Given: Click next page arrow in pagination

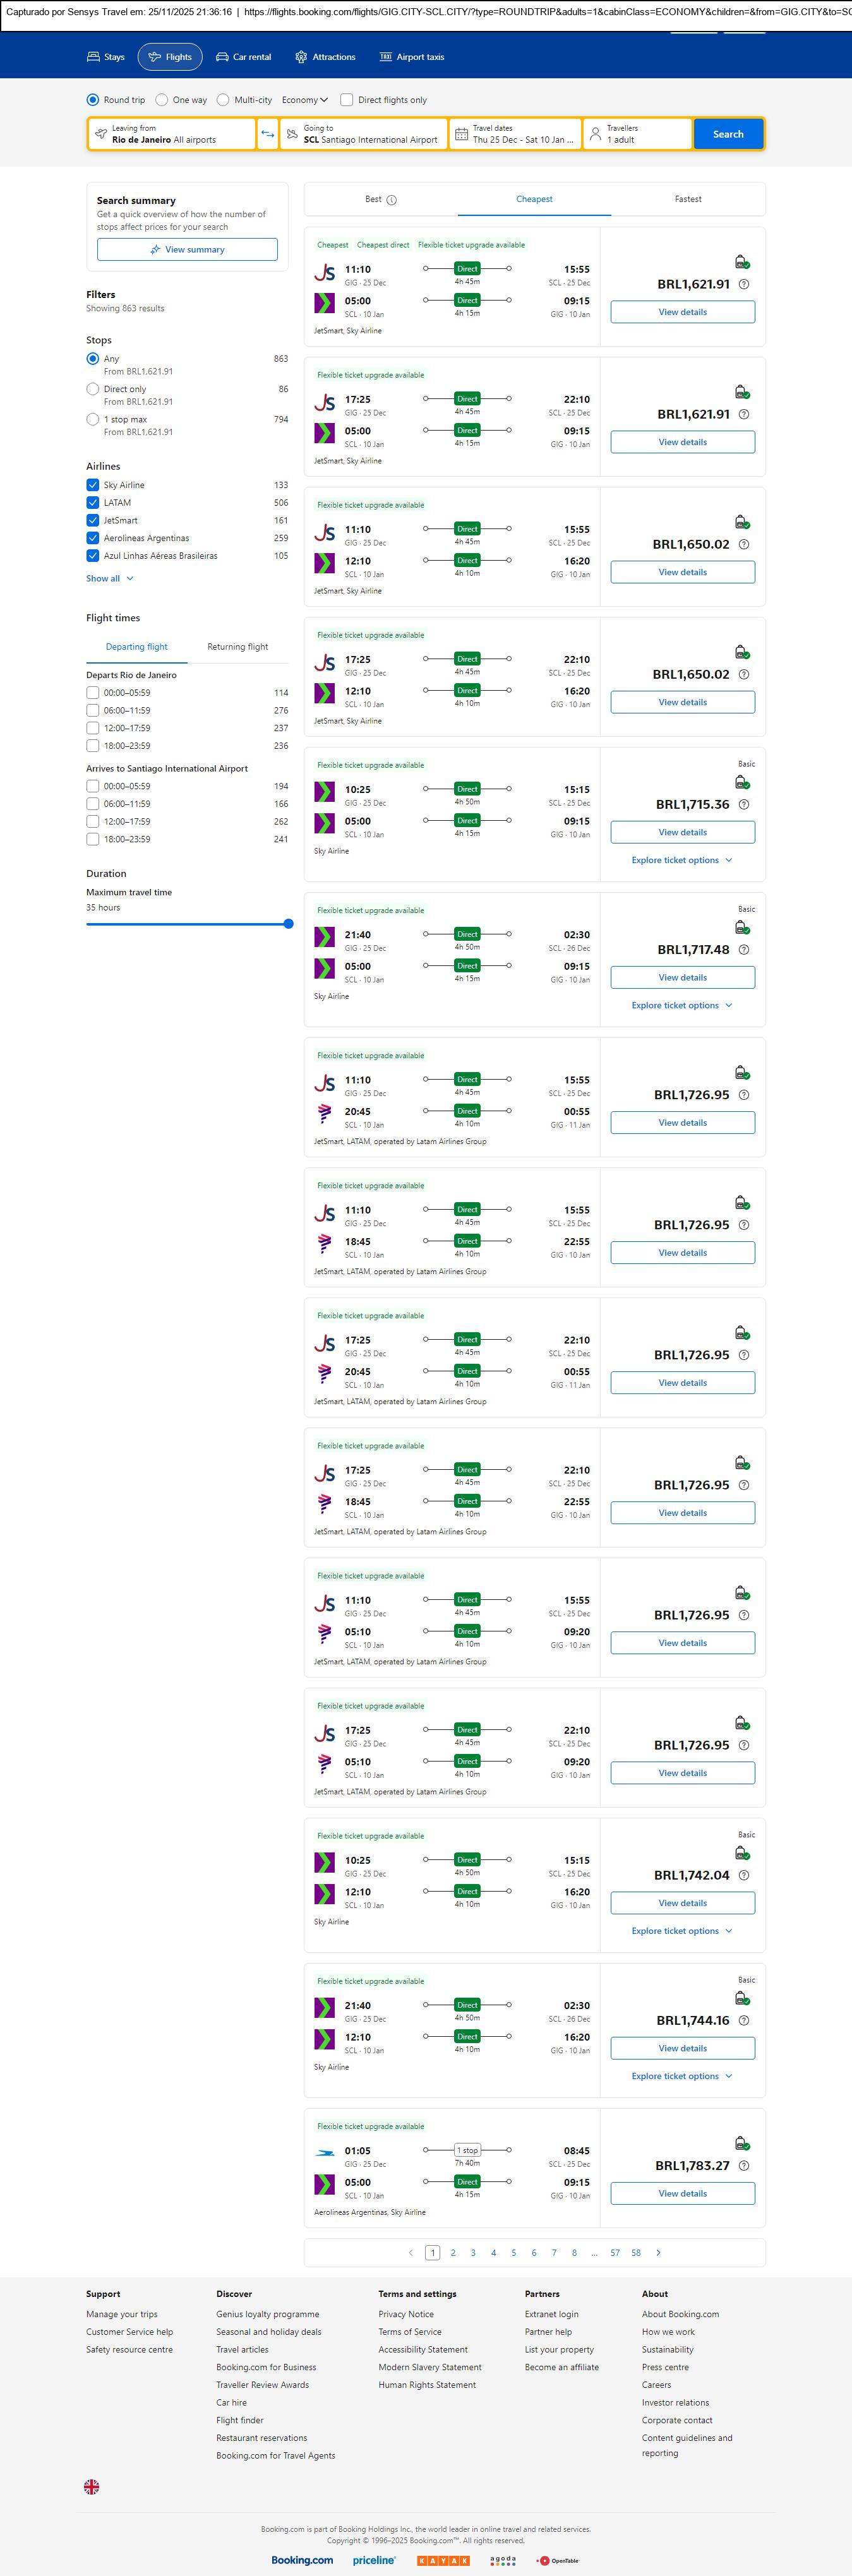Looking at the screenshot, I should (x=658, y=2252).
